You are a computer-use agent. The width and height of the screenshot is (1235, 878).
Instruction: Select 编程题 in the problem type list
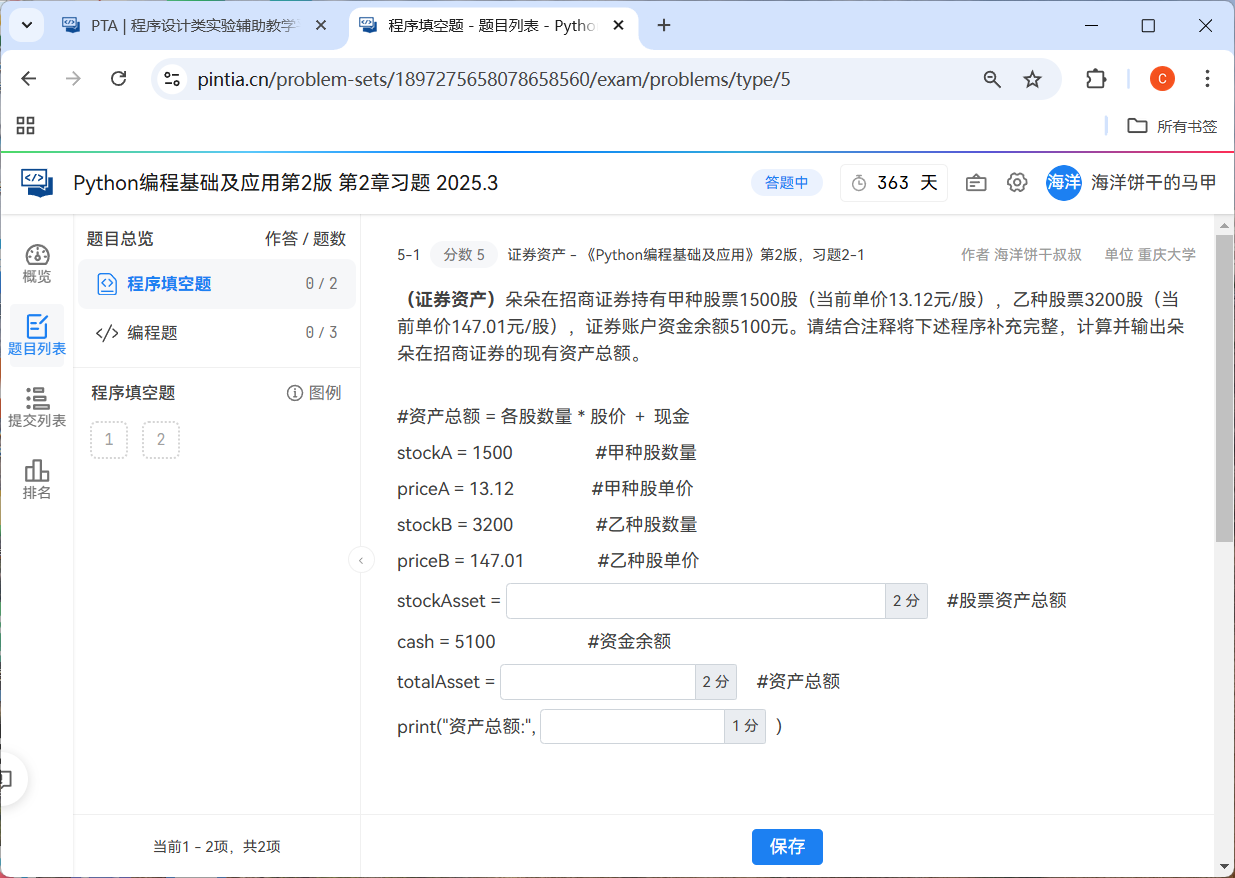pos(152,333)
